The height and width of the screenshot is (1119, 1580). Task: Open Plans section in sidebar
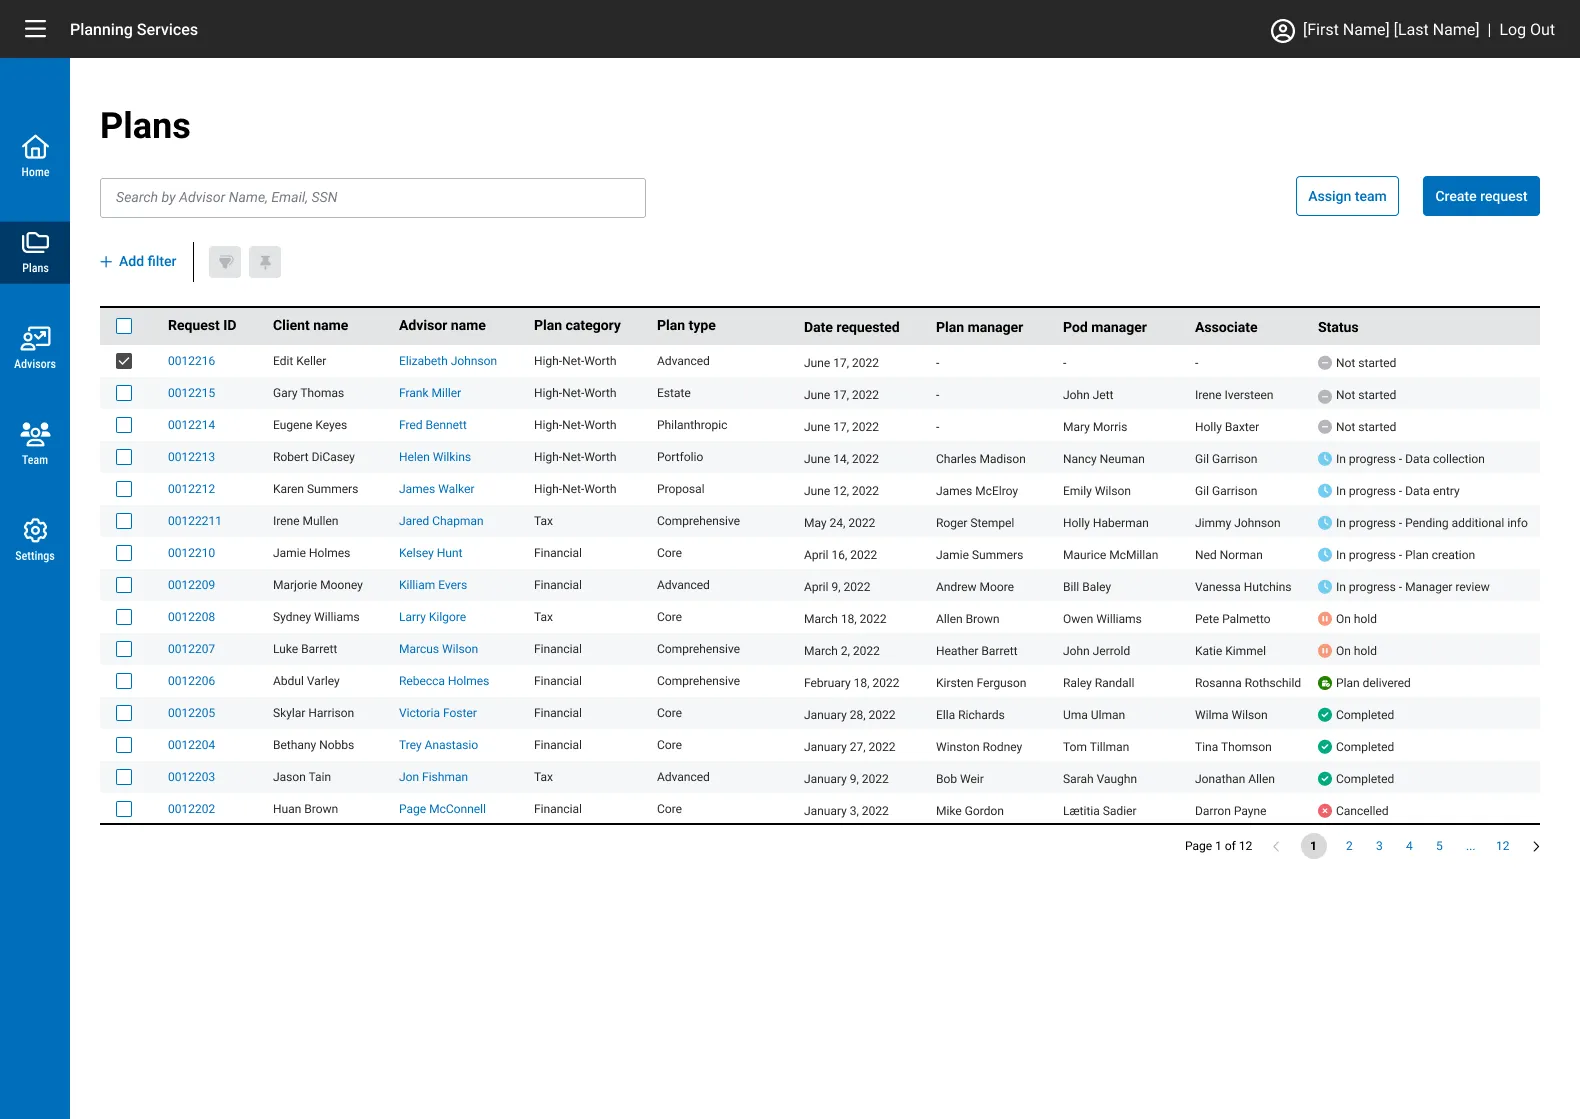click(x=35, y=253)
